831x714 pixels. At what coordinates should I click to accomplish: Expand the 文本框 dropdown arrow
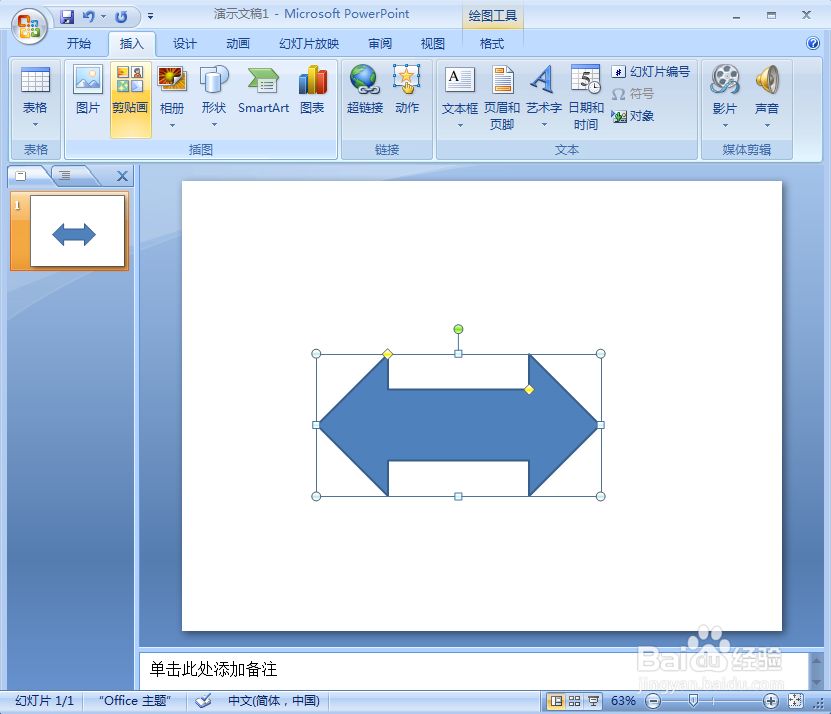460,126
